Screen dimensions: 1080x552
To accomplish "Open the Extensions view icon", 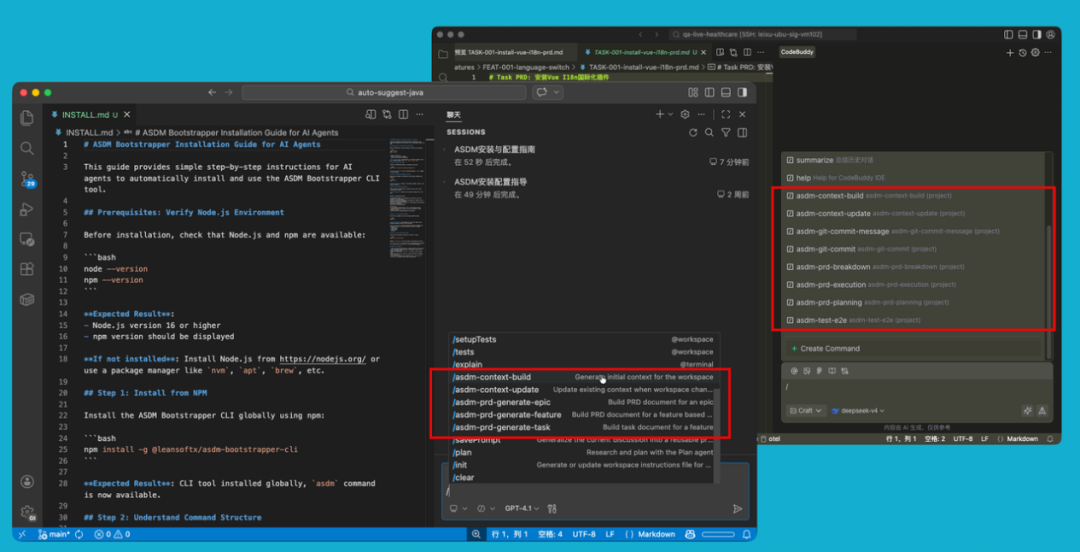I will coord(27,269).
